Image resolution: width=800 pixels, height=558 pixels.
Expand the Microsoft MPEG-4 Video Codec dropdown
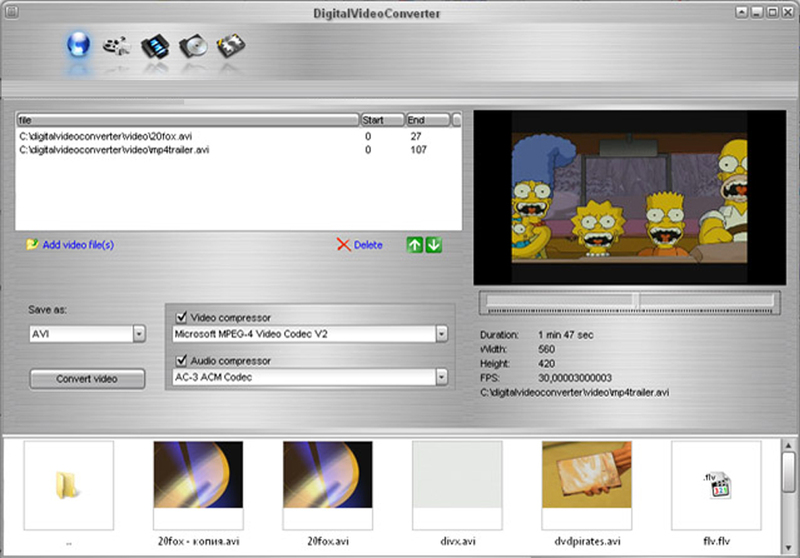[441, 334]
